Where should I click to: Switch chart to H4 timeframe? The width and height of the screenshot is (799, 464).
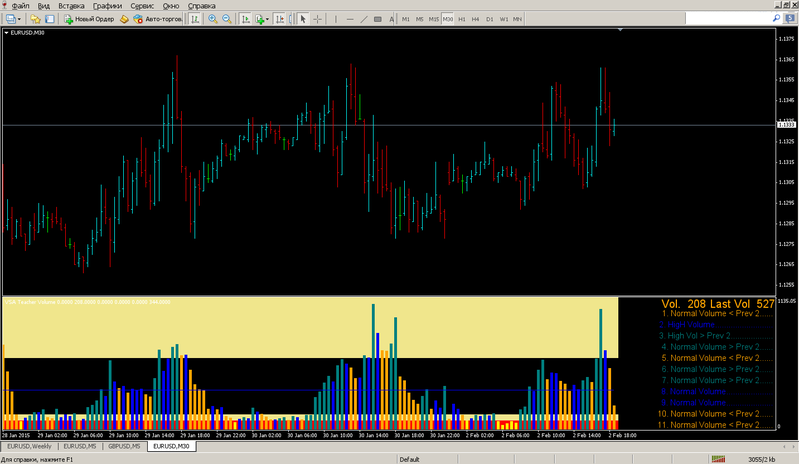pos(475,19)
